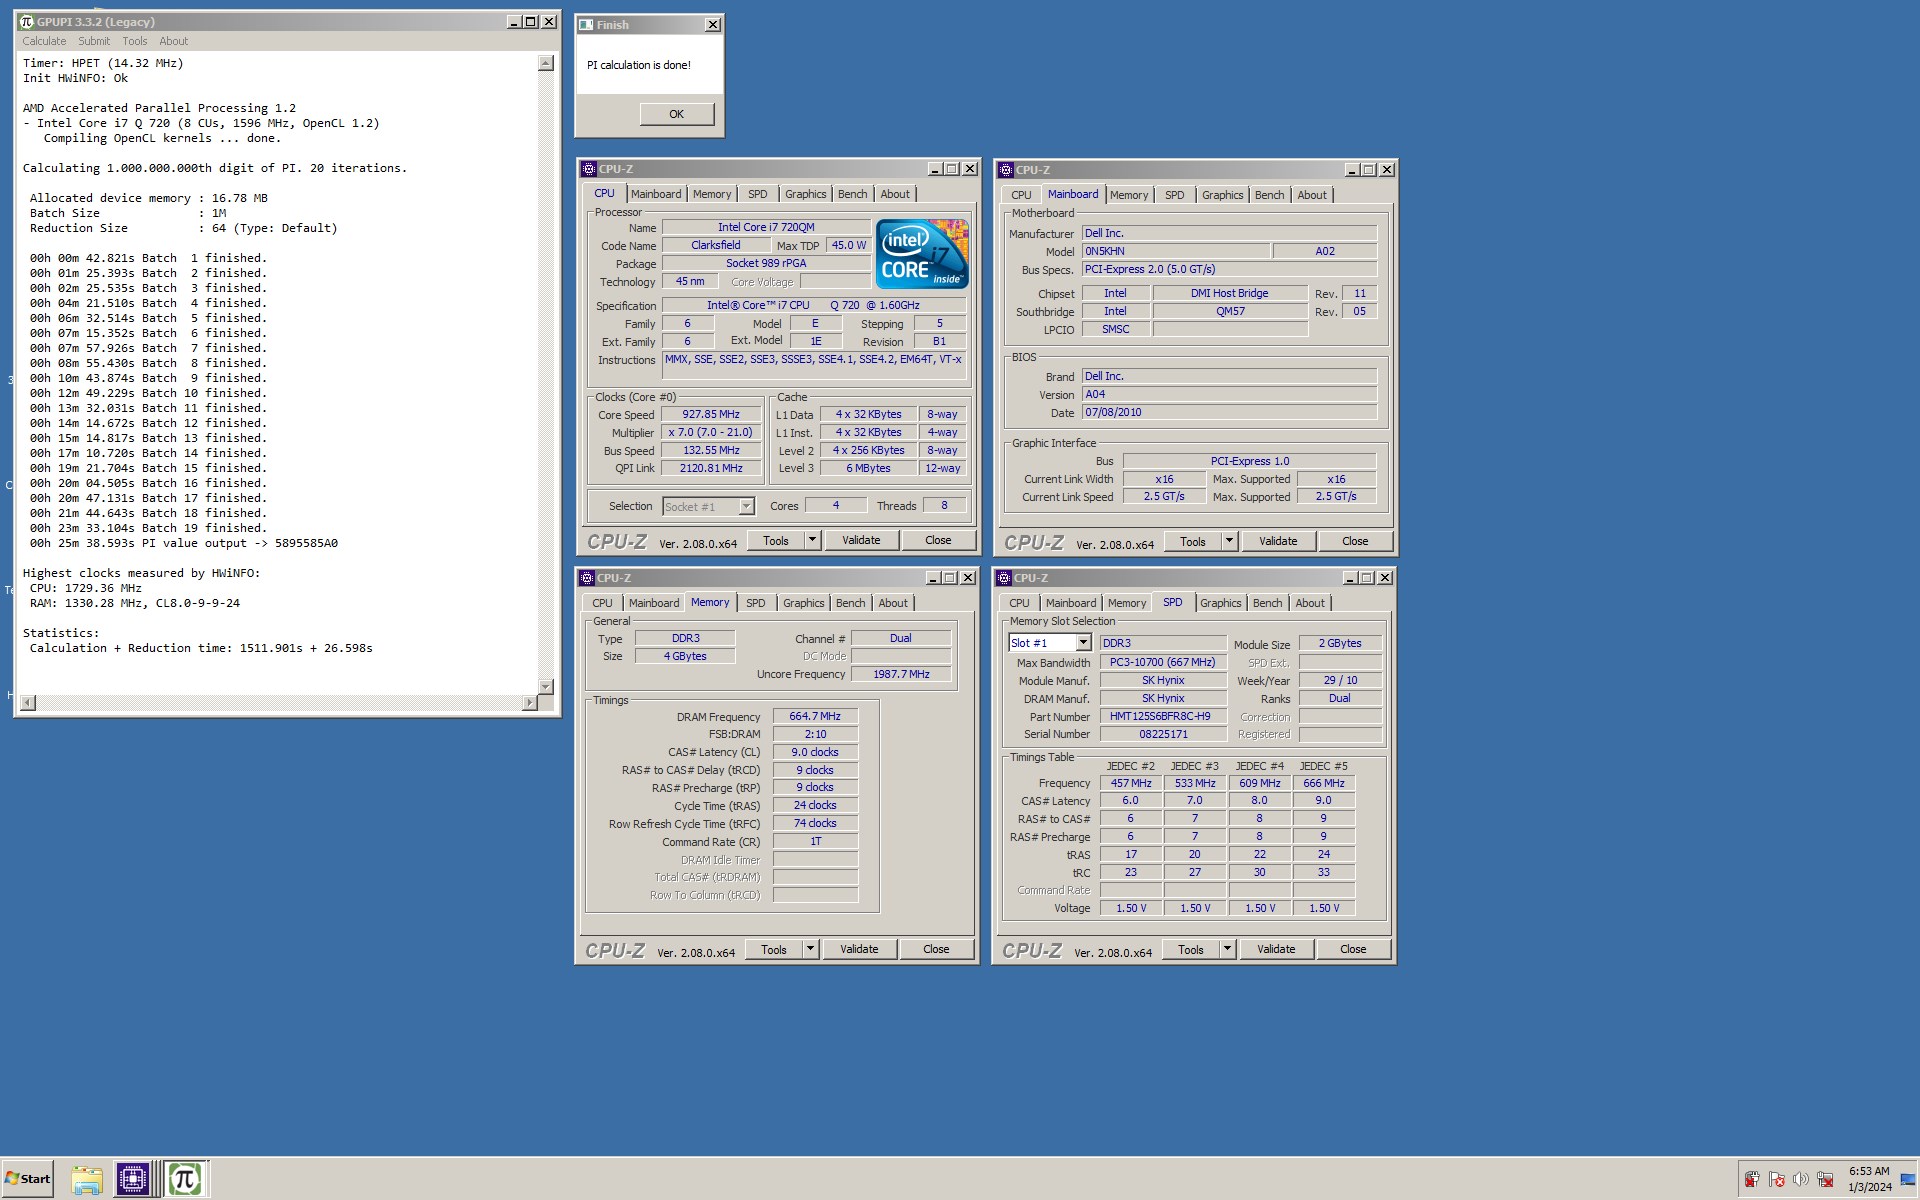Click the CPU-Z Mainboard window title icon

pyautogui.click(x=1006, y=170)
